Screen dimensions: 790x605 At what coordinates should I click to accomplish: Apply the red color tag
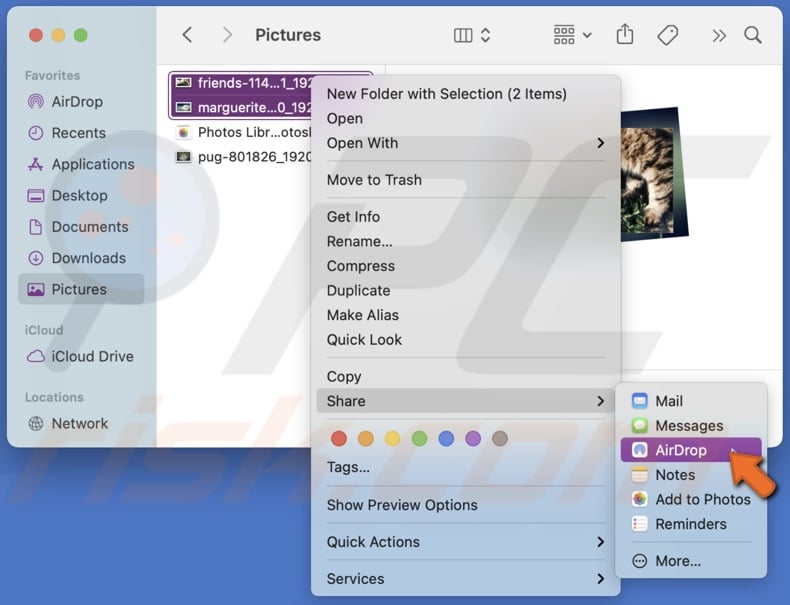coord(339,438)
